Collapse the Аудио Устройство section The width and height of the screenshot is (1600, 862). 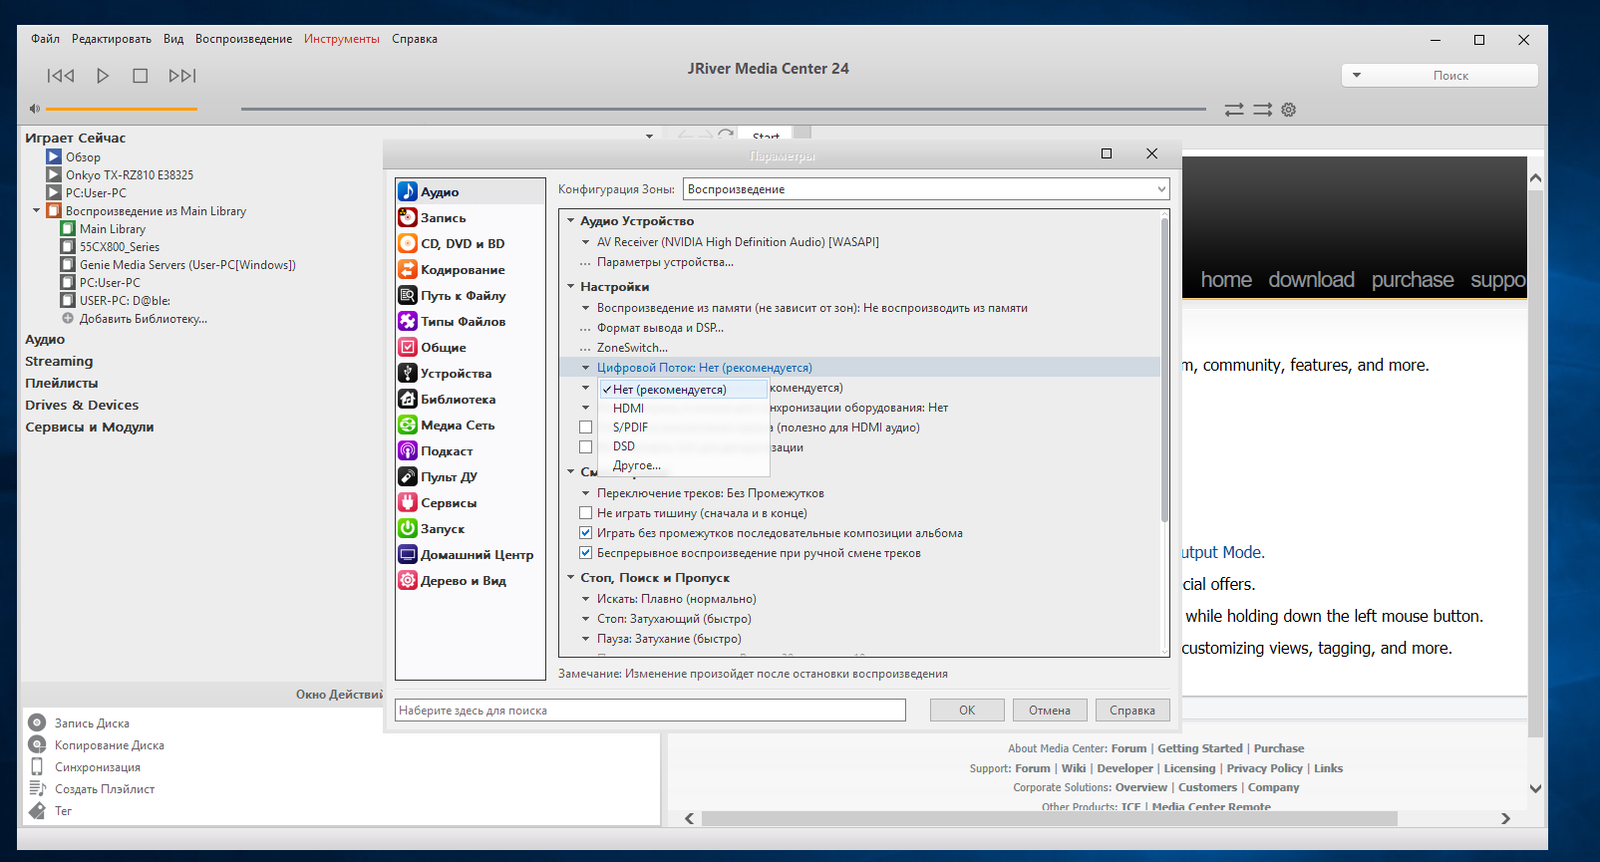571,221
